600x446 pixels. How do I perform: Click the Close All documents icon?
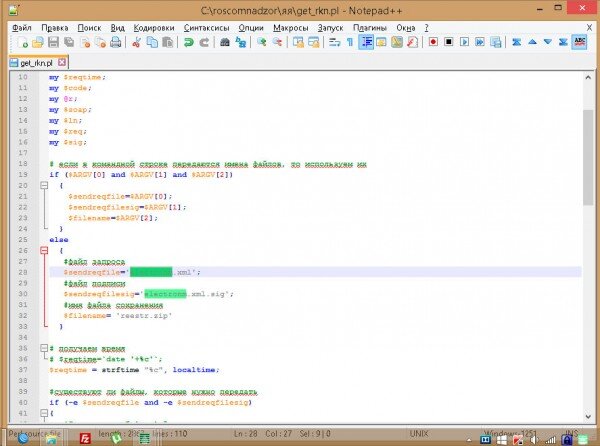tap(100, 42)
